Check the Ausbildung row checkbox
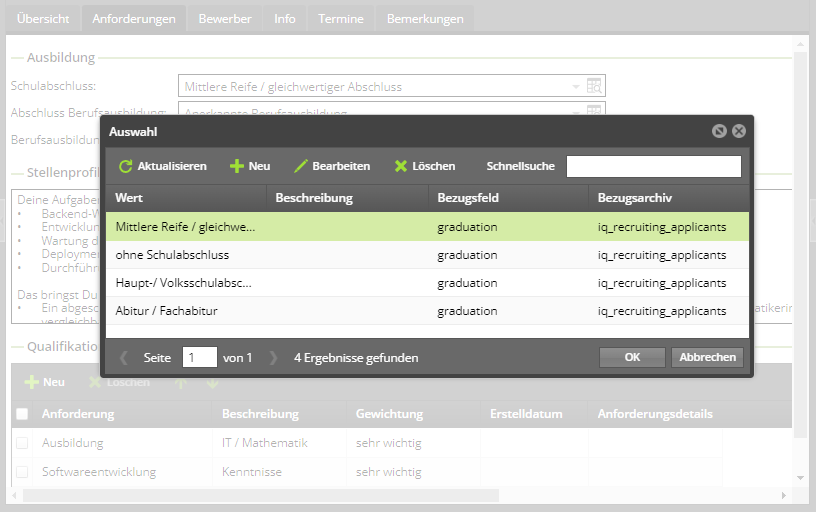This screenshot has height=512, width=816. (22, 443)
